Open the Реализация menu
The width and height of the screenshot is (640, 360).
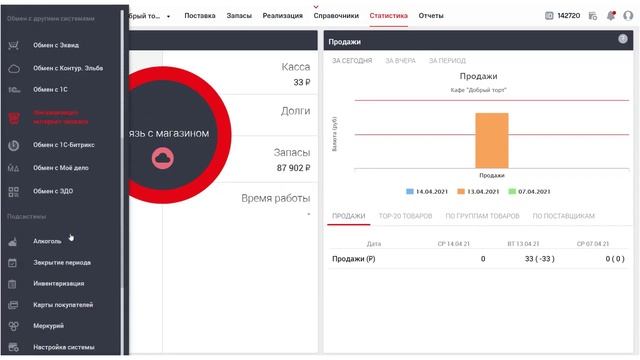tap(282, 16)
